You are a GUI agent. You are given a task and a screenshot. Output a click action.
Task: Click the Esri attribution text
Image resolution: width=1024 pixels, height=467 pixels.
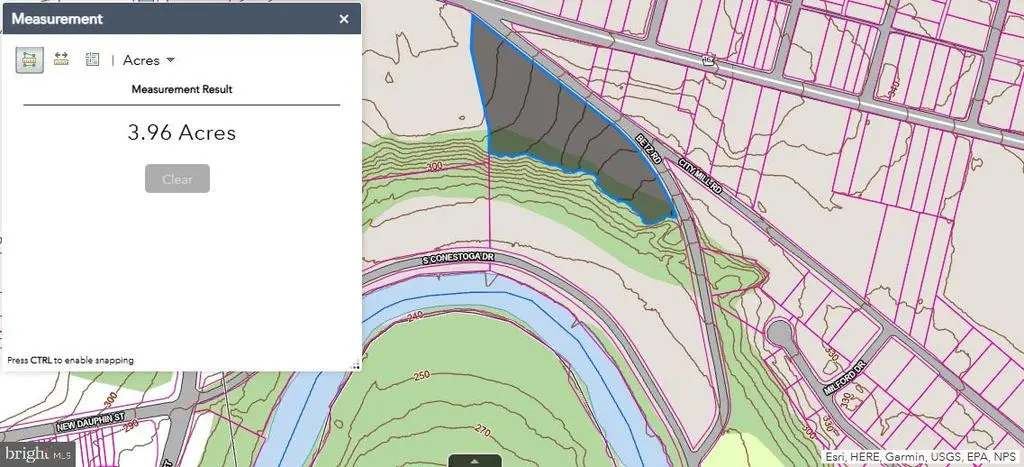click(x=919, y=457)
